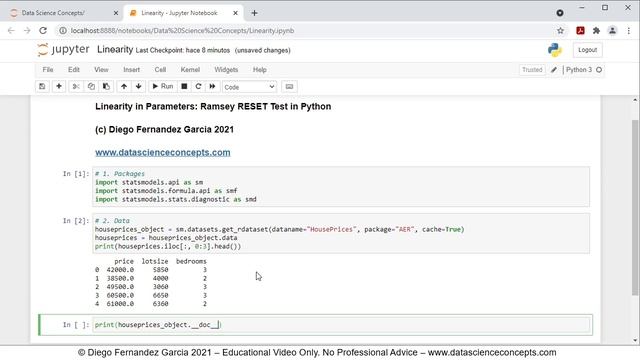
Task: Open the Kernel menu
Action: [x=190, y=70]
